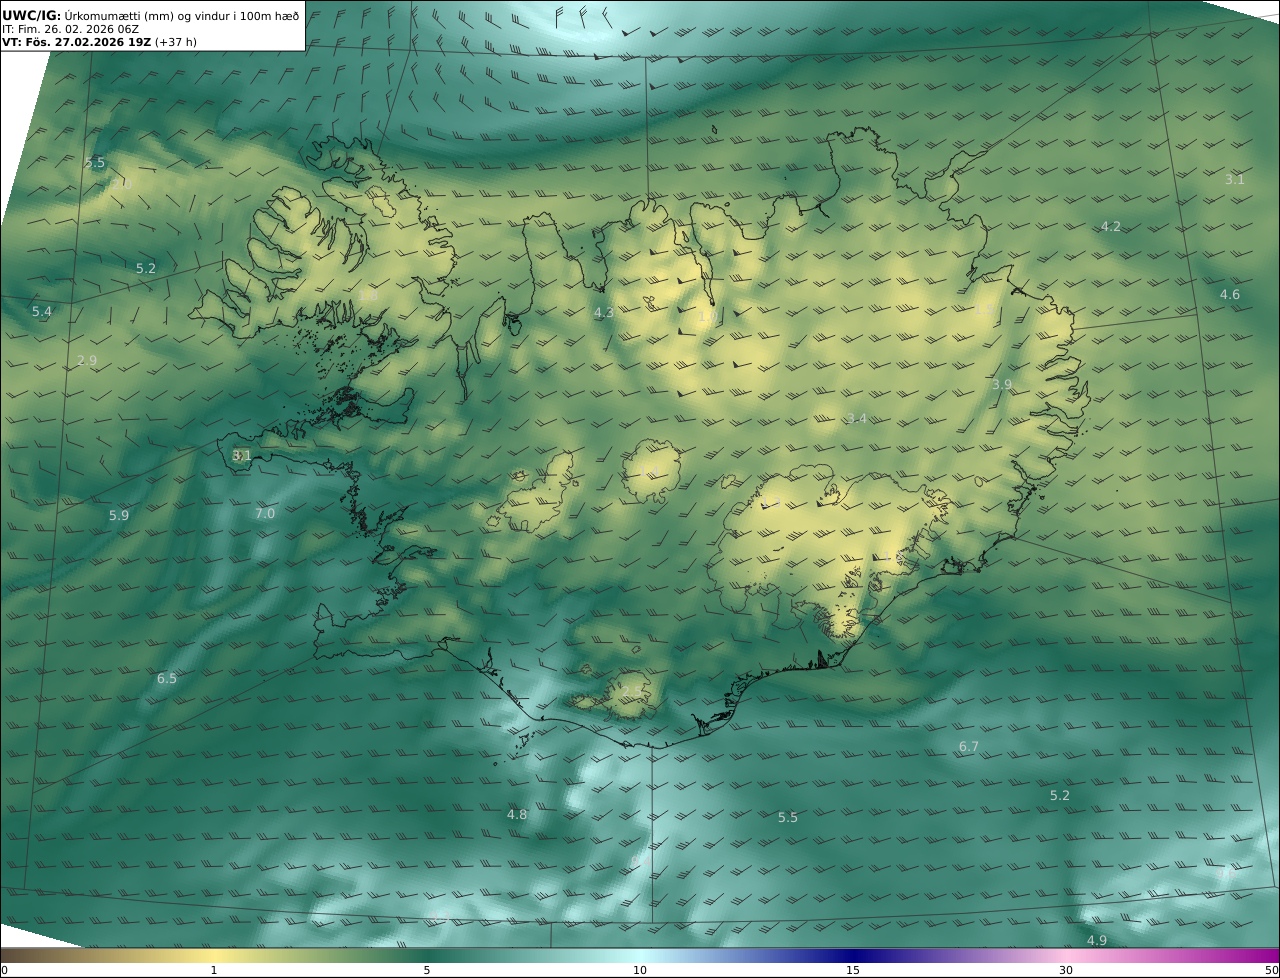Click the 3.4 value on the map

(856, 419)
